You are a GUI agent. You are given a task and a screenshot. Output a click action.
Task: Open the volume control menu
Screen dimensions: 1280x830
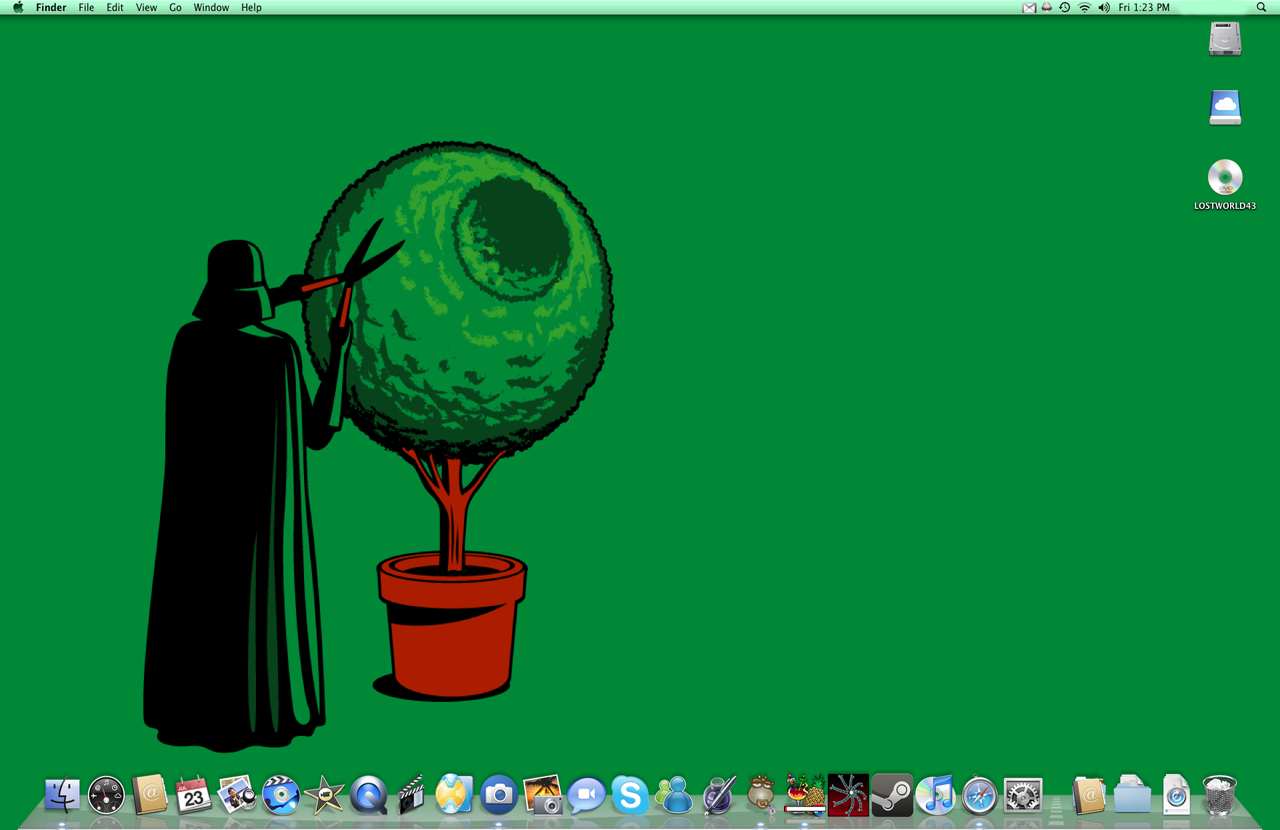tap(1104, 7)
